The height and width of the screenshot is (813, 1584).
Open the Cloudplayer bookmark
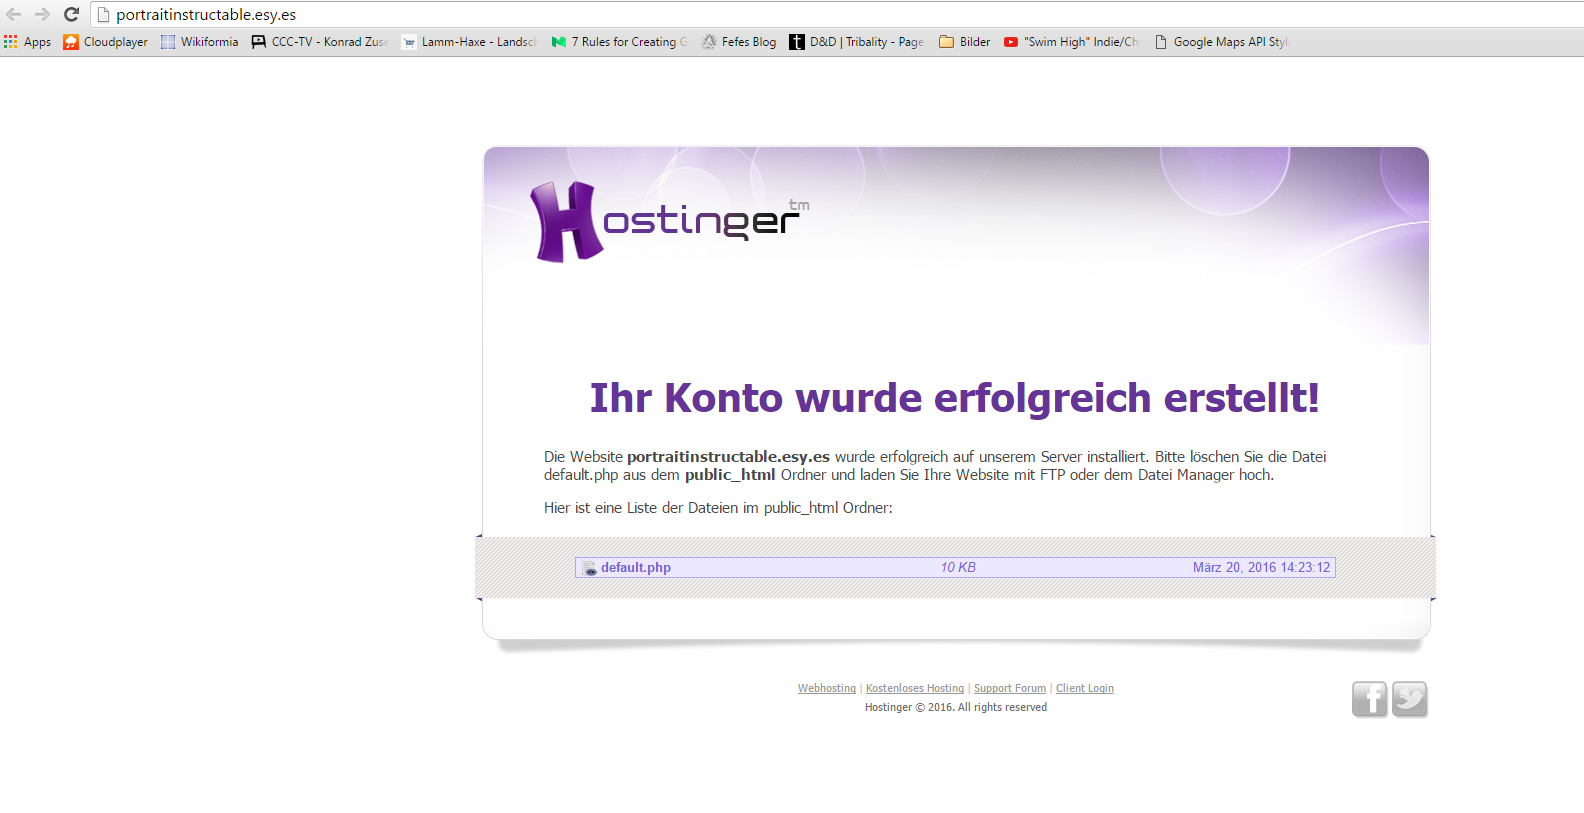105,42
